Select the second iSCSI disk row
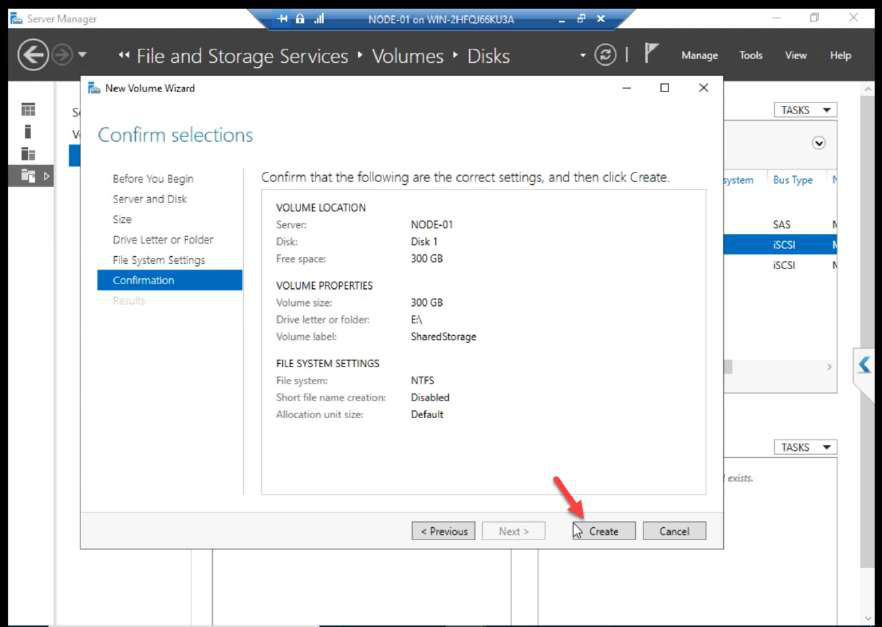This screenshot has height=627, width=882. (x=780, y=265)
